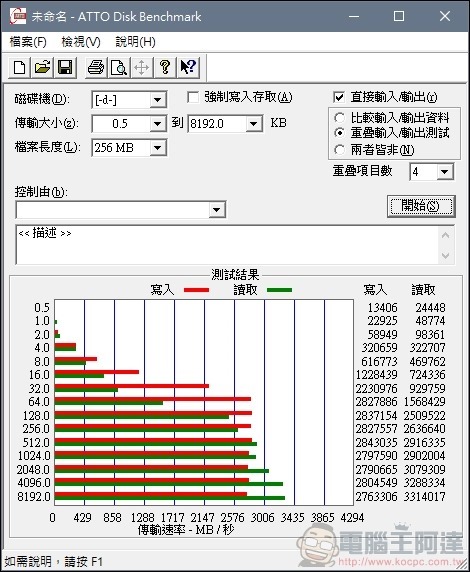Click the red 寫入 legend swatch
This screenshot has height=572, width=470.
click(196, 290)
